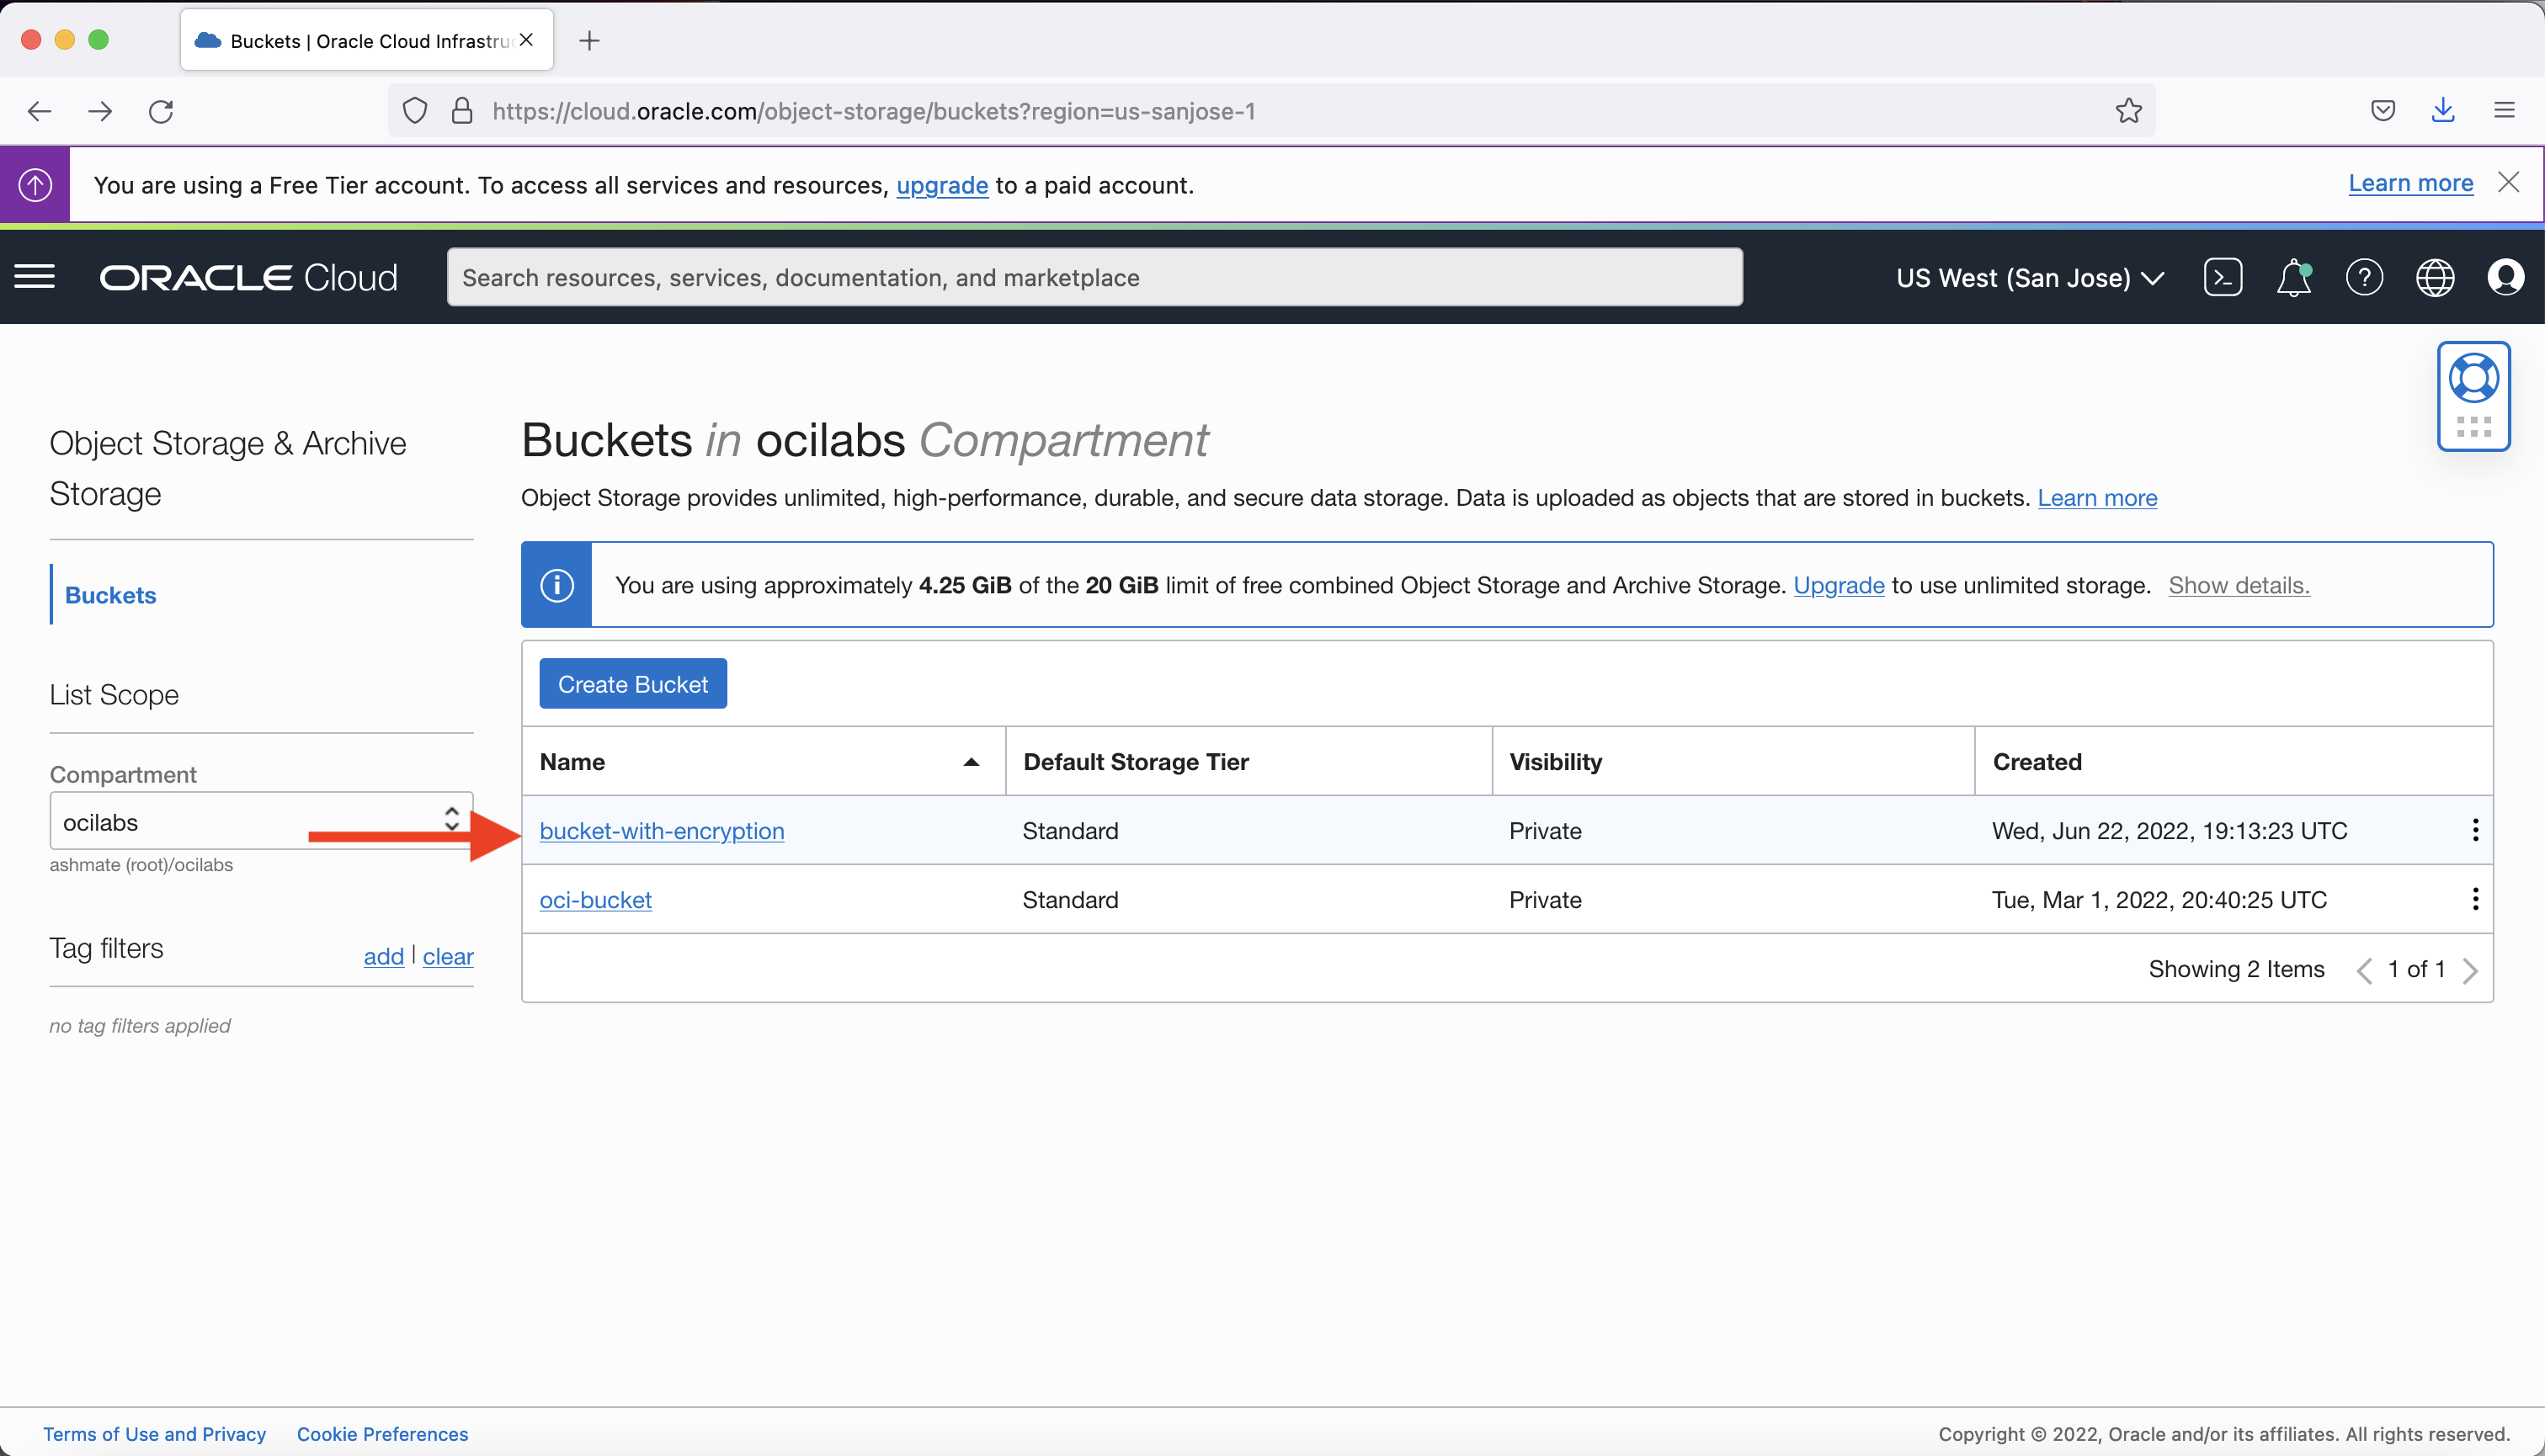Open the navigation hamburger menu

click(x=35, y=277)
